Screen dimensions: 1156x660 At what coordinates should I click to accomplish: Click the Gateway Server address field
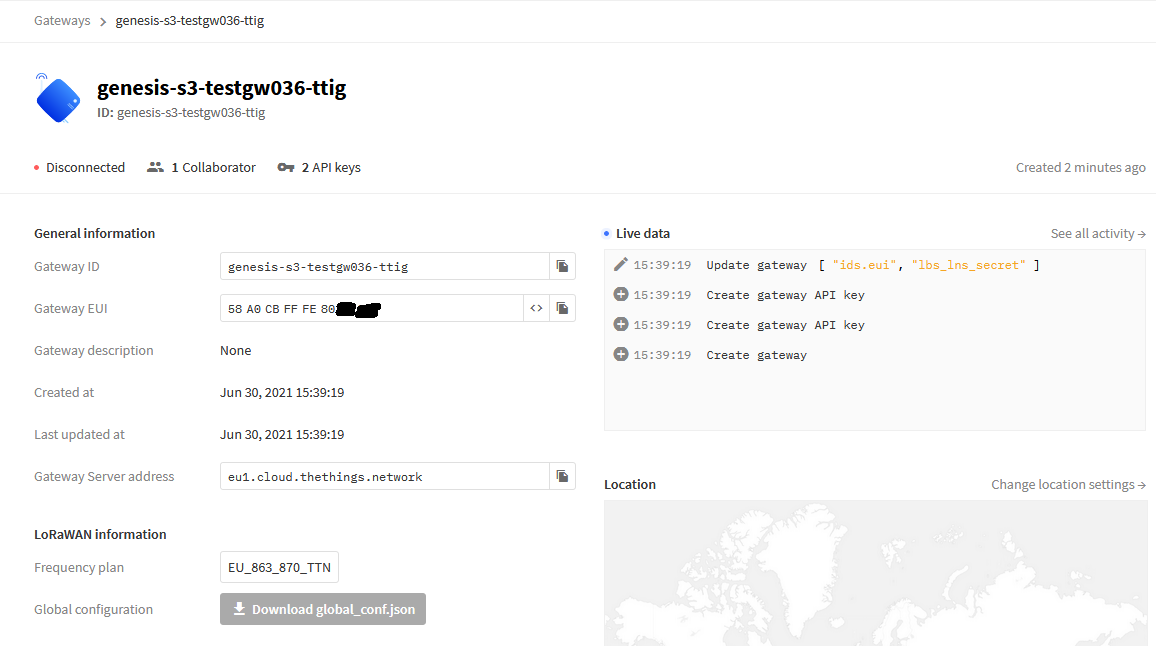[384, 476]
